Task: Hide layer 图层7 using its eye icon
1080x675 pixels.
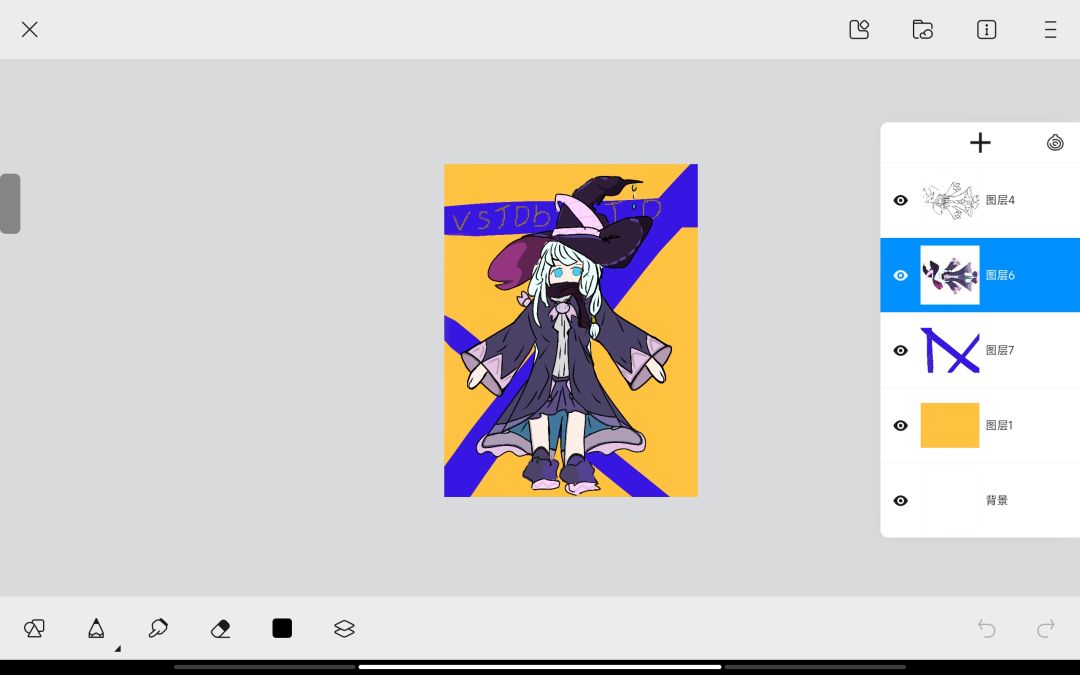Action: 900,351
